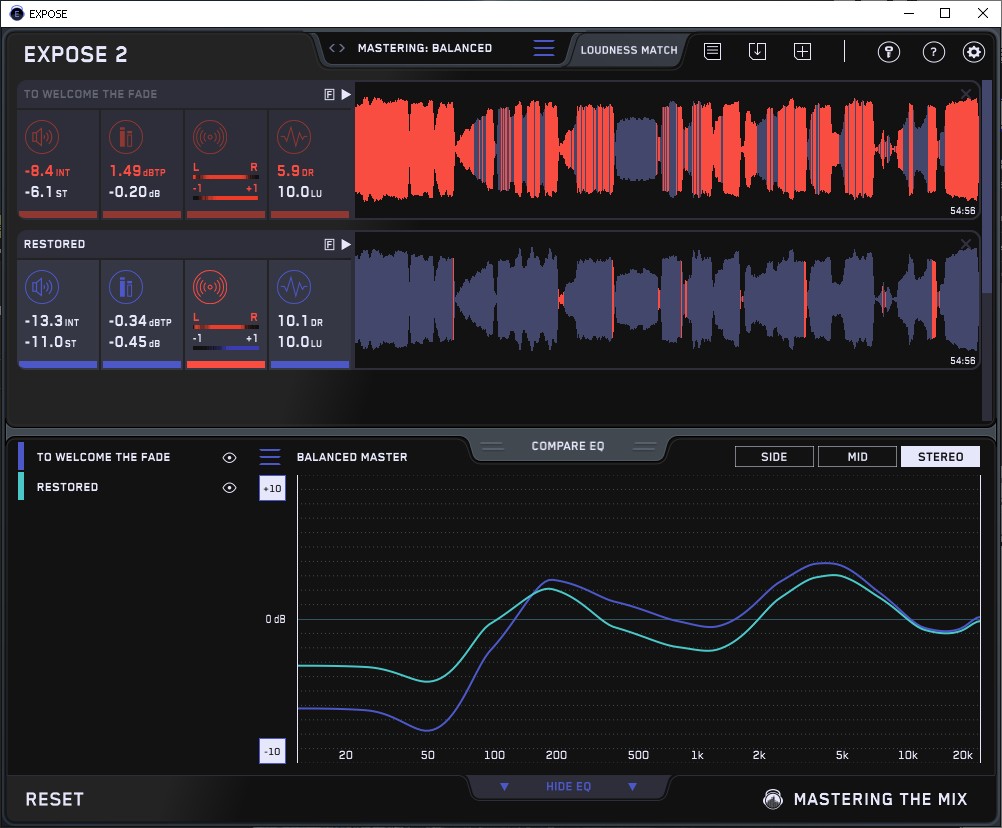Select the STEREO EQ view tab
Viewport: 1002px width, 828px height.
pyautogui.click(x=940, y=457)
